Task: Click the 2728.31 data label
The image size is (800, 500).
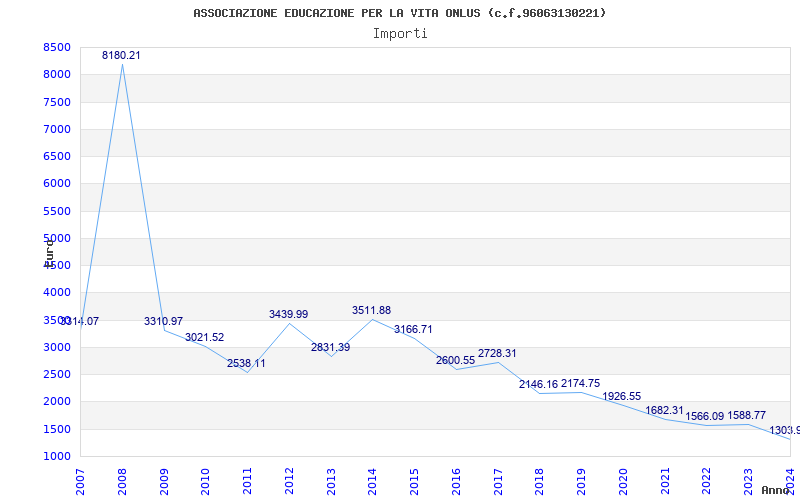Action: pyautogui.click(x=497, y=353)
